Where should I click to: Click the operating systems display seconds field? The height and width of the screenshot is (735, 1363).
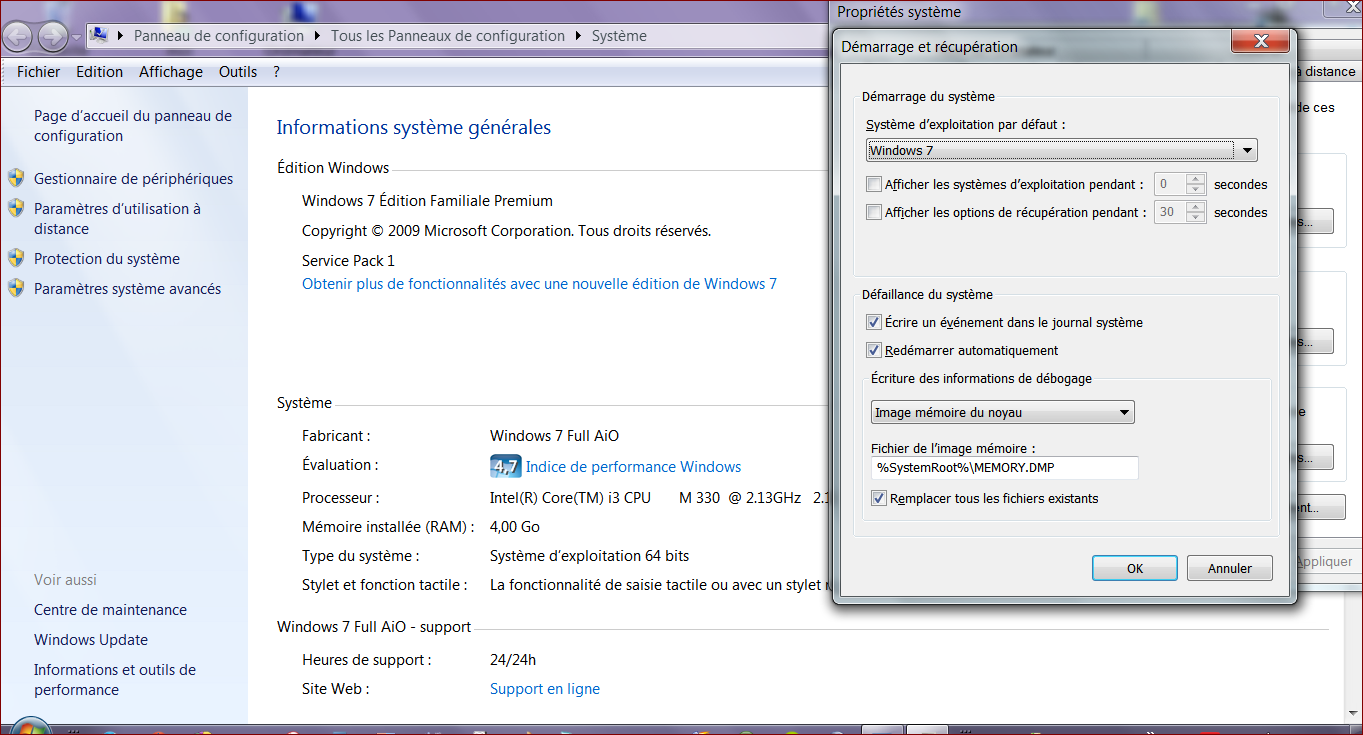coord(1170,184)
